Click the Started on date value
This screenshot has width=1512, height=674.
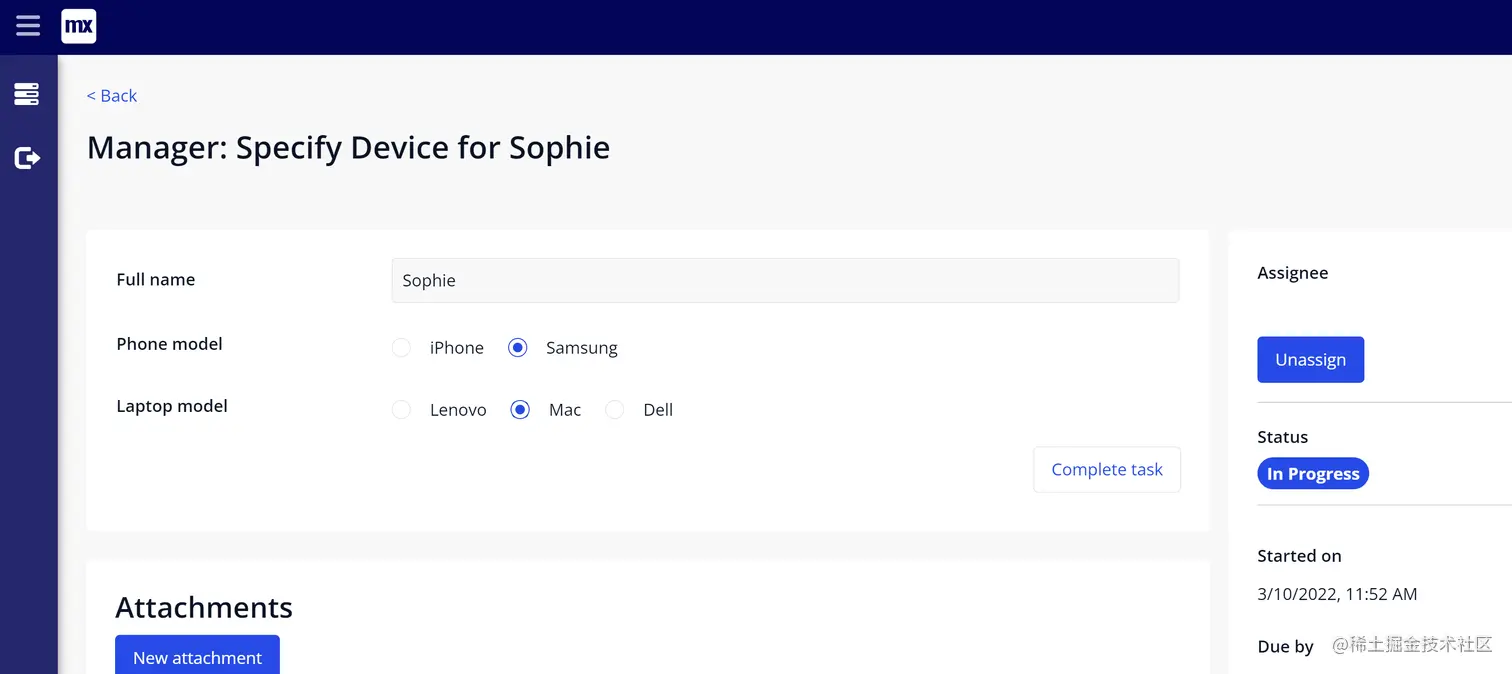(1337, 594)
